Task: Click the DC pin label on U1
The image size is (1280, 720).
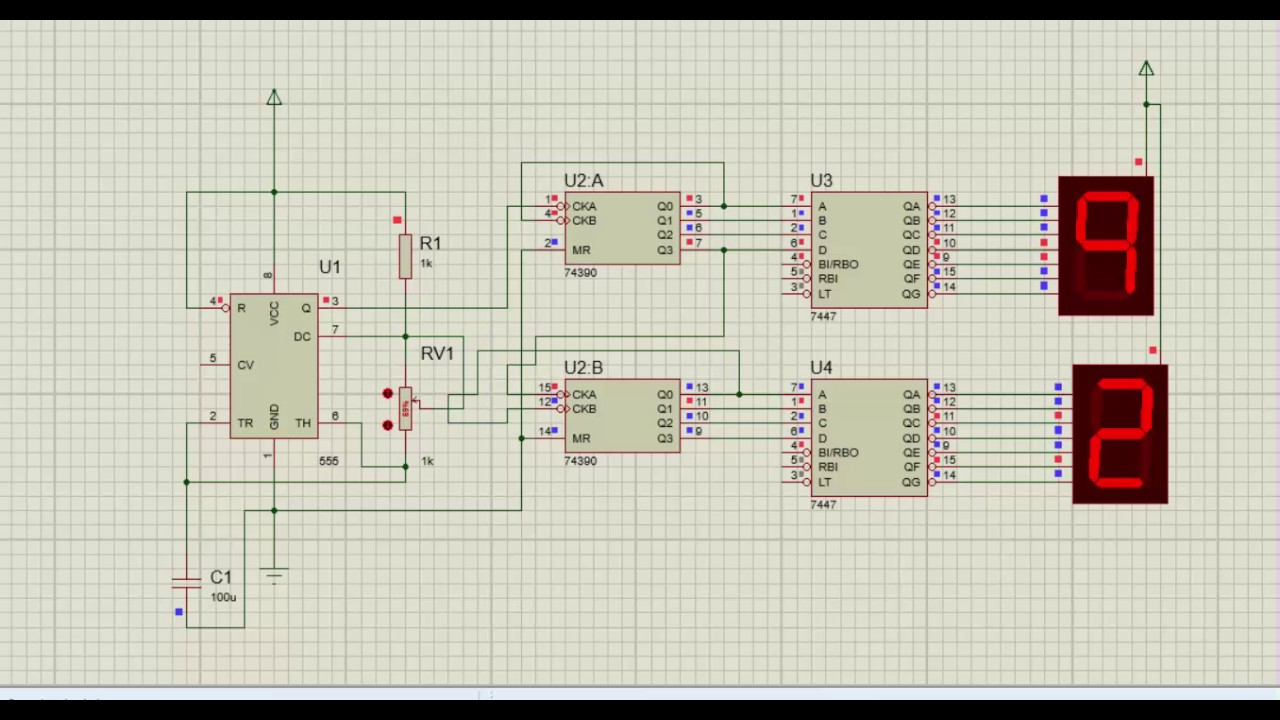Action: pyautogui.click(x=302, y=337)
